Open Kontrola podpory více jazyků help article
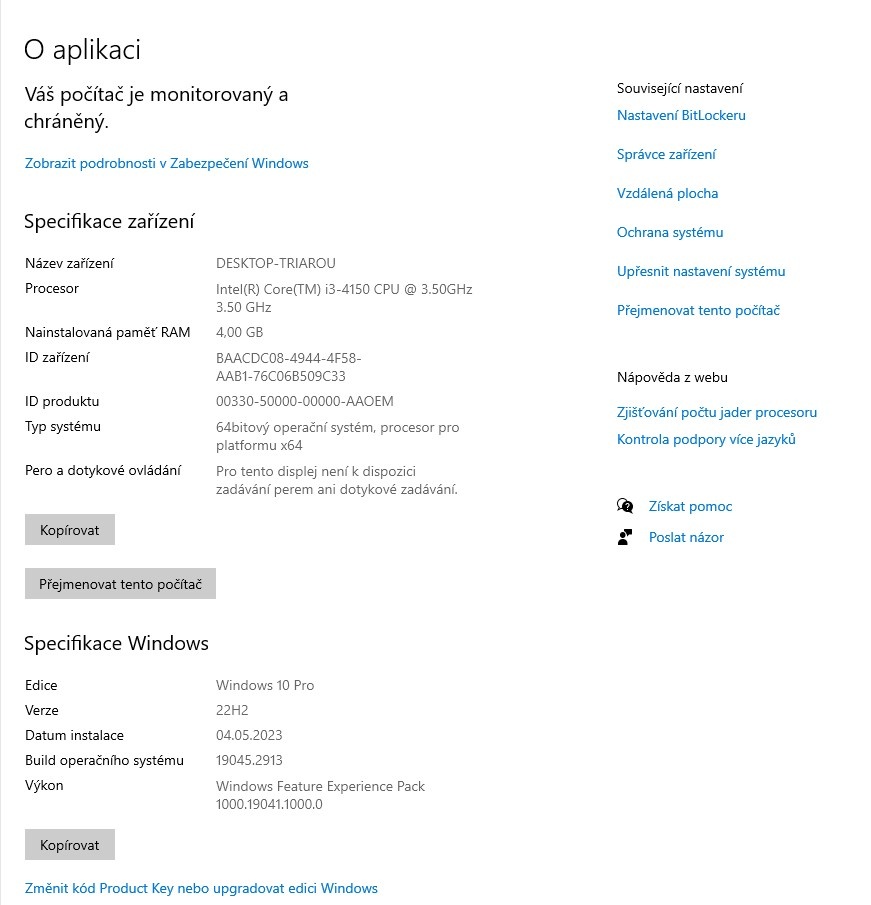Screen dimensions: 871x905 coord(705,439)
